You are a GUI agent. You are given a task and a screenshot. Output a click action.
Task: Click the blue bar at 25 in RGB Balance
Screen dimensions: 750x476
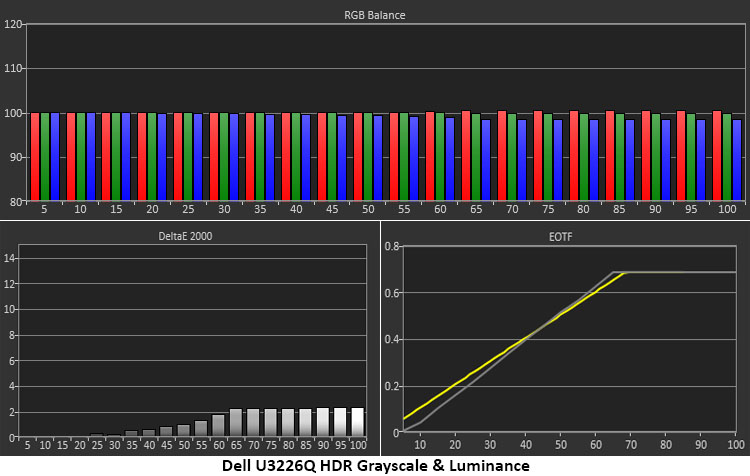[198, 157]
